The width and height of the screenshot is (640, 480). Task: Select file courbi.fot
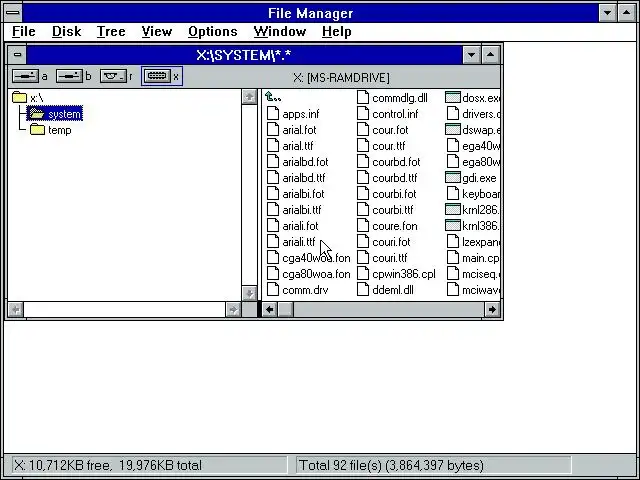coord(387,194)
